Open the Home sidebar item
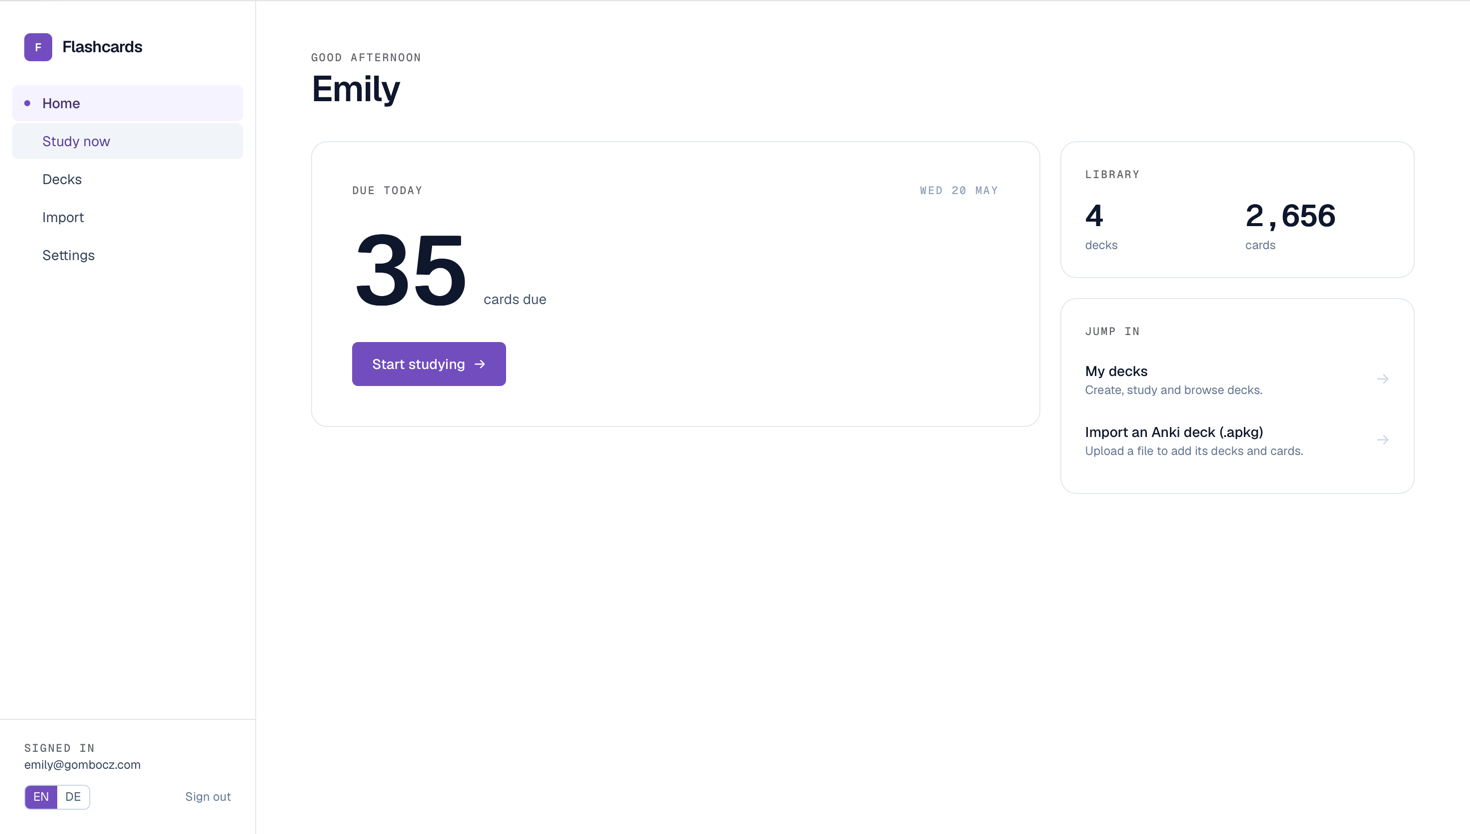 [x=127, y=103]
